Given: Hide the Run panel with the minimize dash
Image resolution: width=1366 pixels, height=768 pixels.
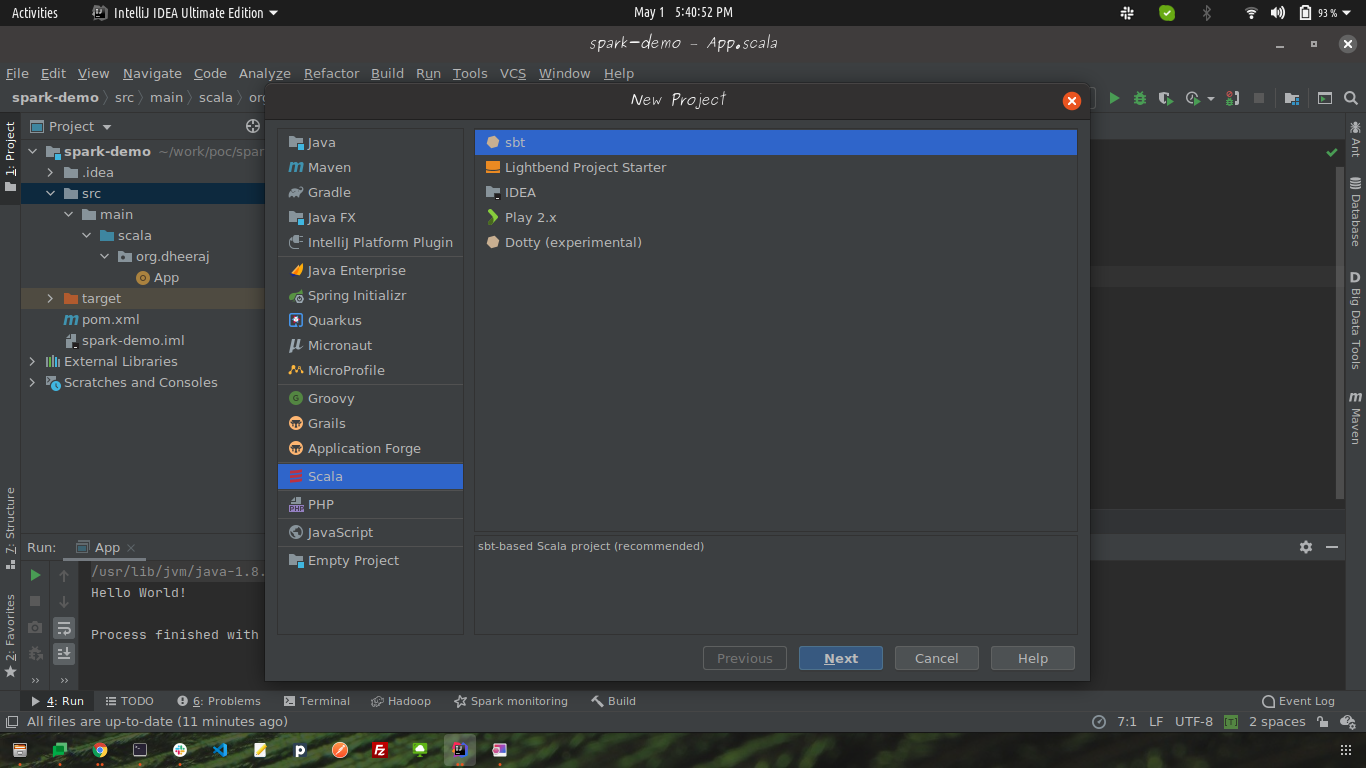Looking at the screenshot, I should point(1332,547).
